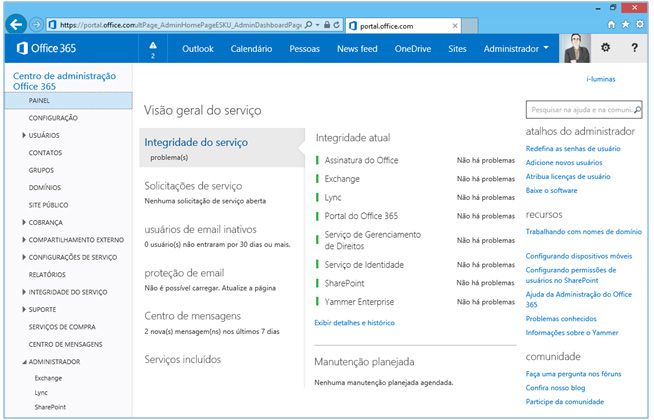654x420 pixels.
Task: Expand the SUPORTE sidebar section
Action: [x=24, y=309]
